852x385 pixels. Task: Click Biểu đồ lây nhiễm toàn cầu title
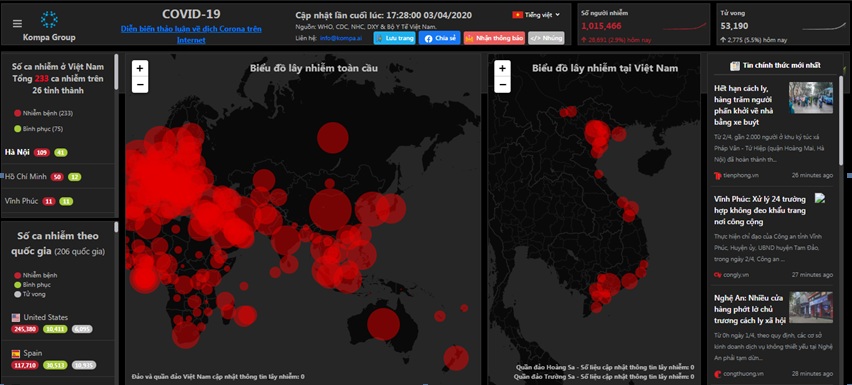point(314,68)
